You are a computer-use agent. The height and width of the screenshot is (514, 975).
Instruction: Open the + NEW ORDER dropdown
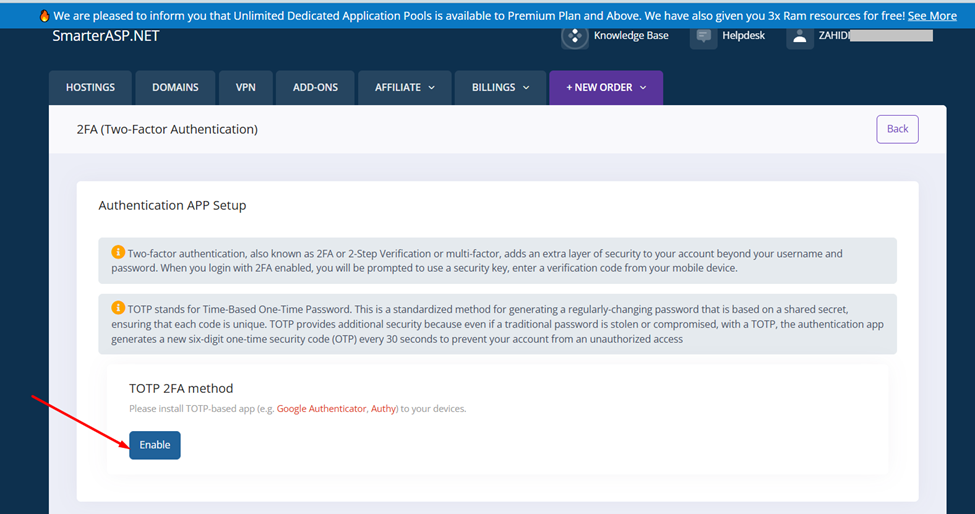[605, 88]
